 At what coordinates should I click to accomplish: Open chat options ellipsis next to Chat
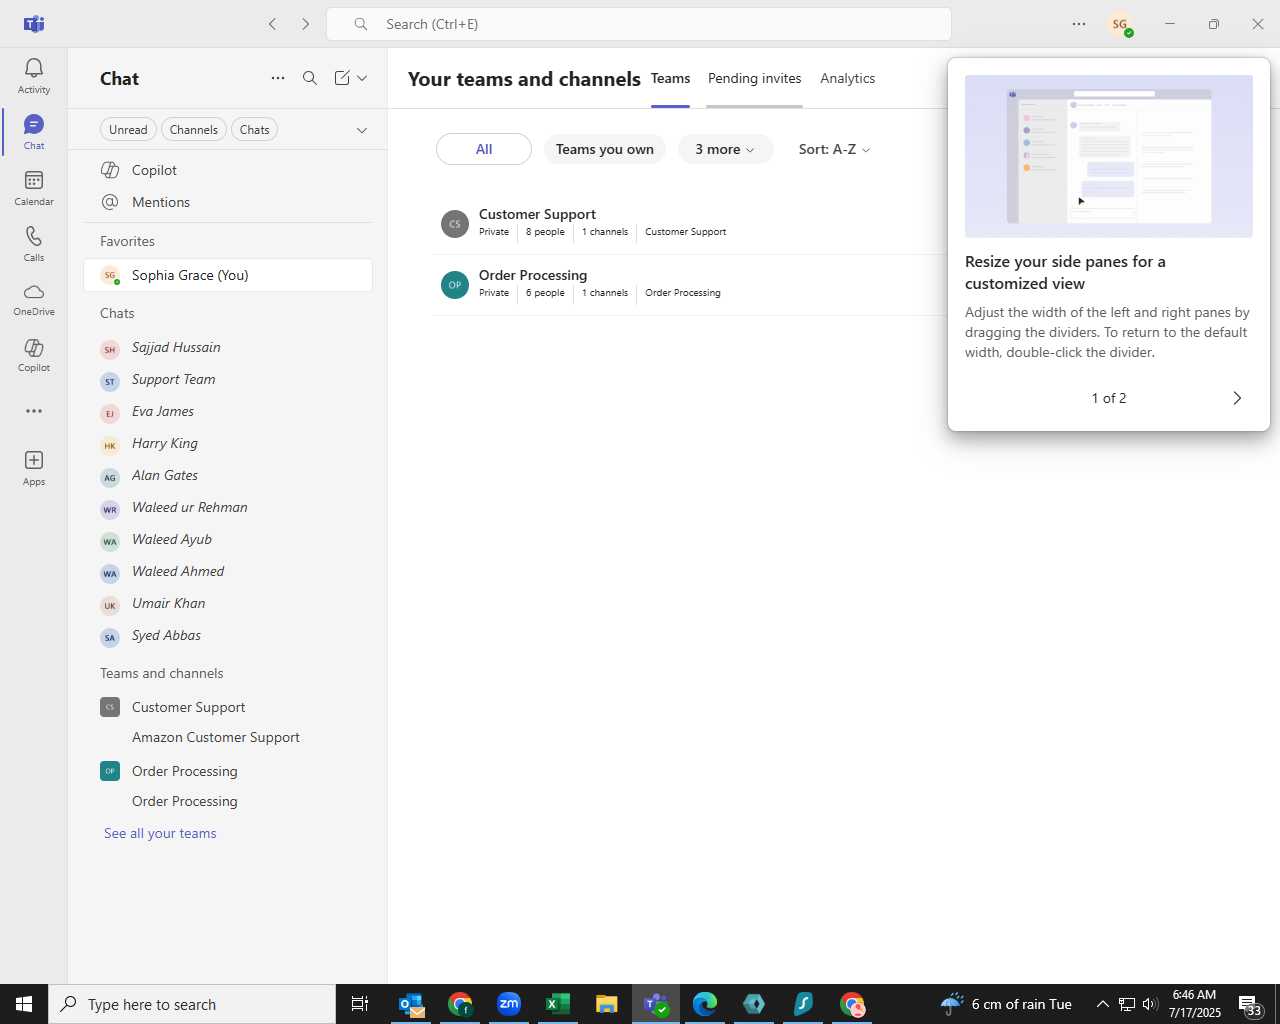[x=278, y=78]
